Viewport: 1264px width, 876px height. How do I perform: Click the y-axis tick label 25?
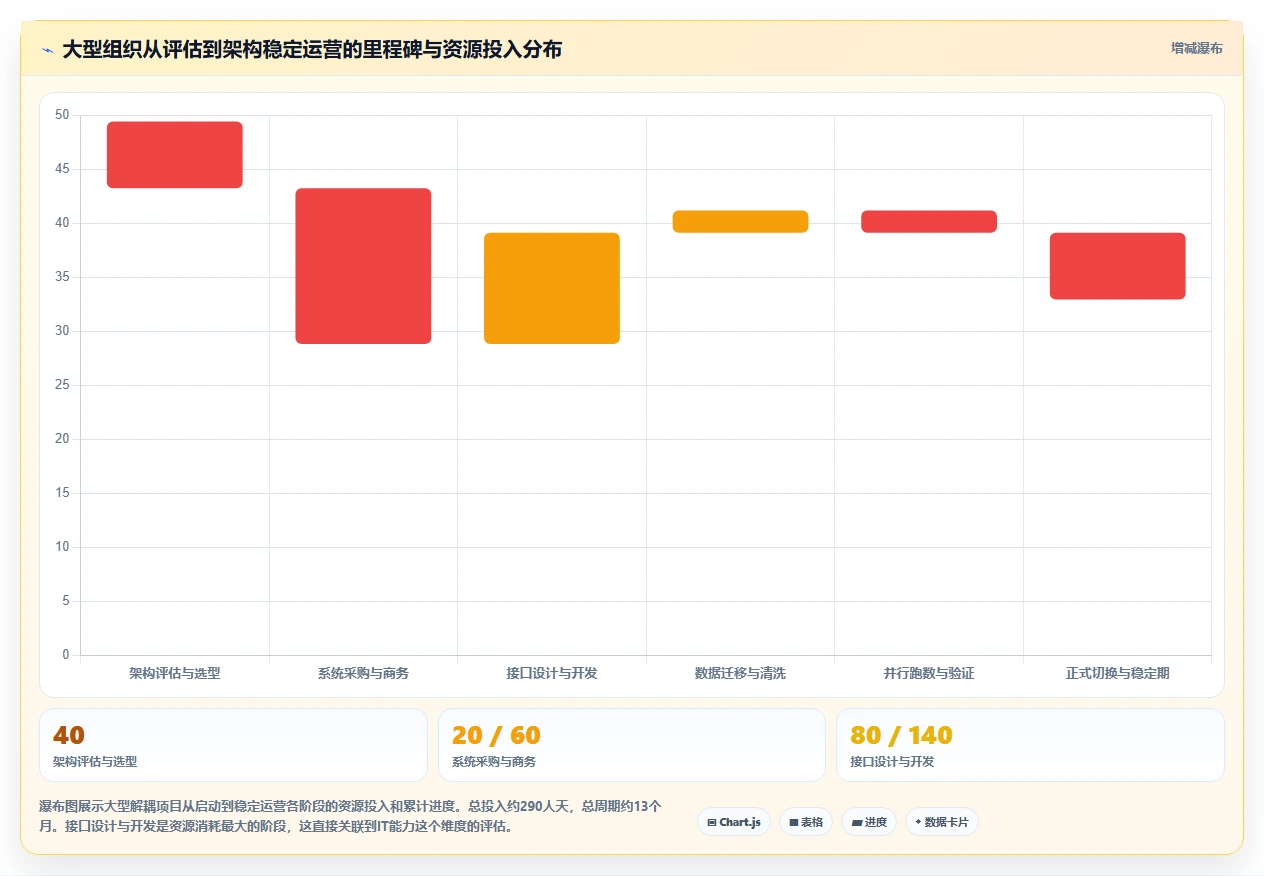[x=62, y=385]
